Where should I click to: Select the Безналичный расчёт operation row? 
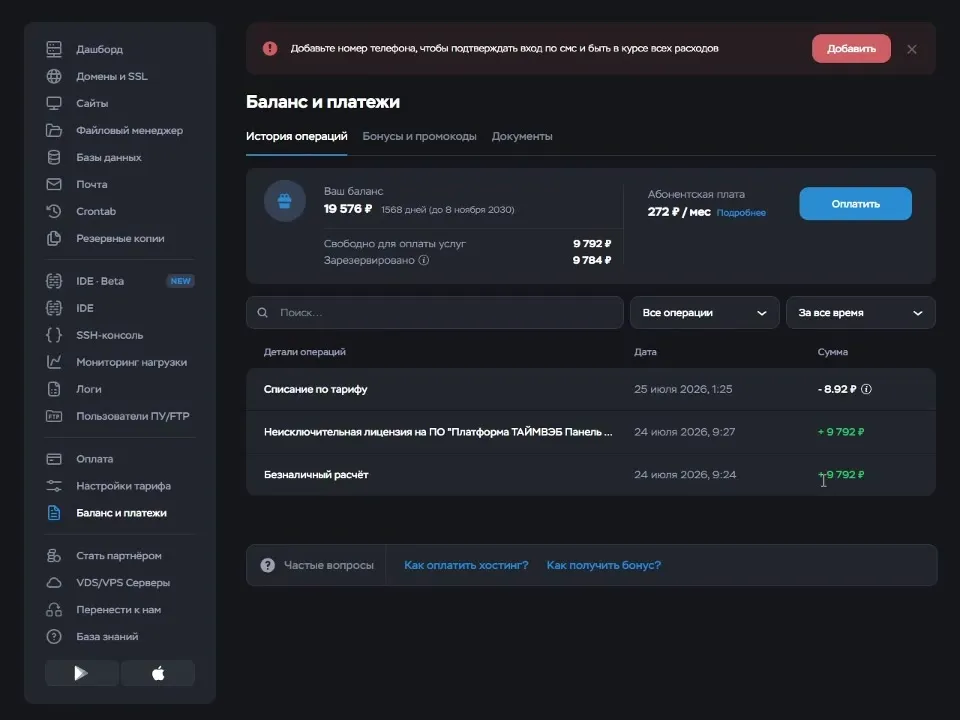point(591,474)
